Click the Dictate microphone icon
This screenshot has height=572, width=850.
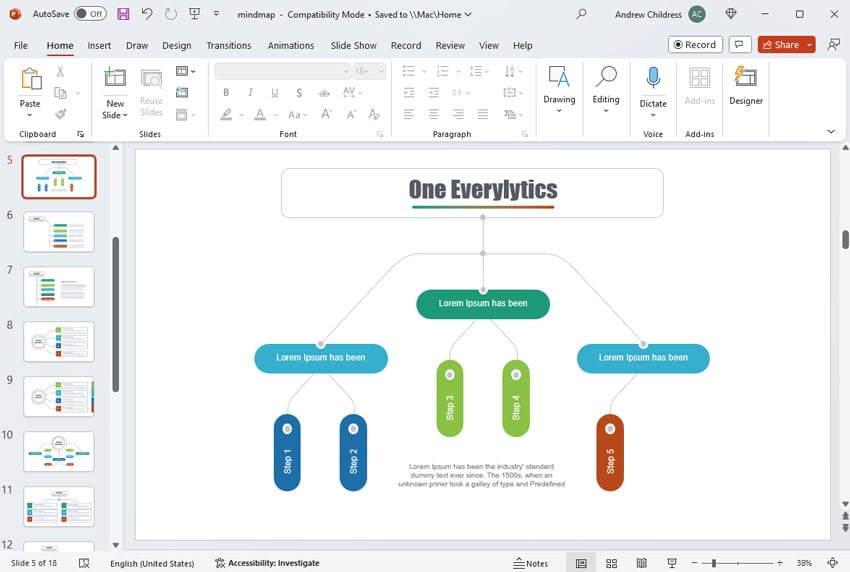point(653,80)
